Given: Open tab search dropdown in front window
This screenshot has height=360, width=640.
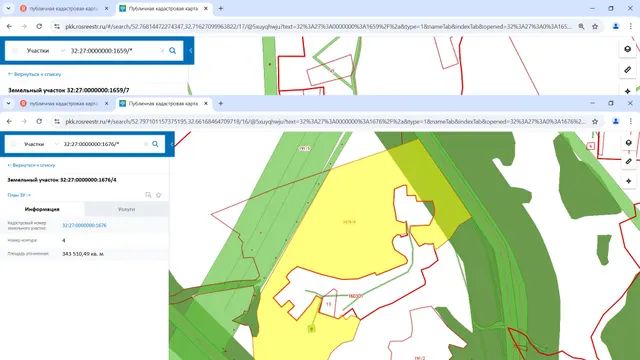Looking at the screenshot, I should [8, 103].
